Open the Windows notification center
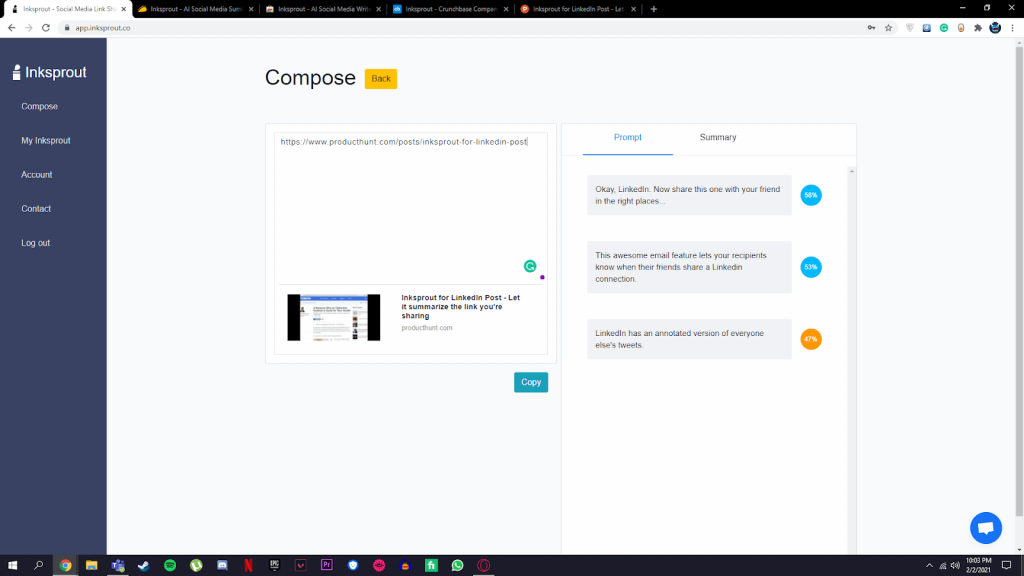The width and height of the screenshot is (1024, 576). (x=1006, y=566)
